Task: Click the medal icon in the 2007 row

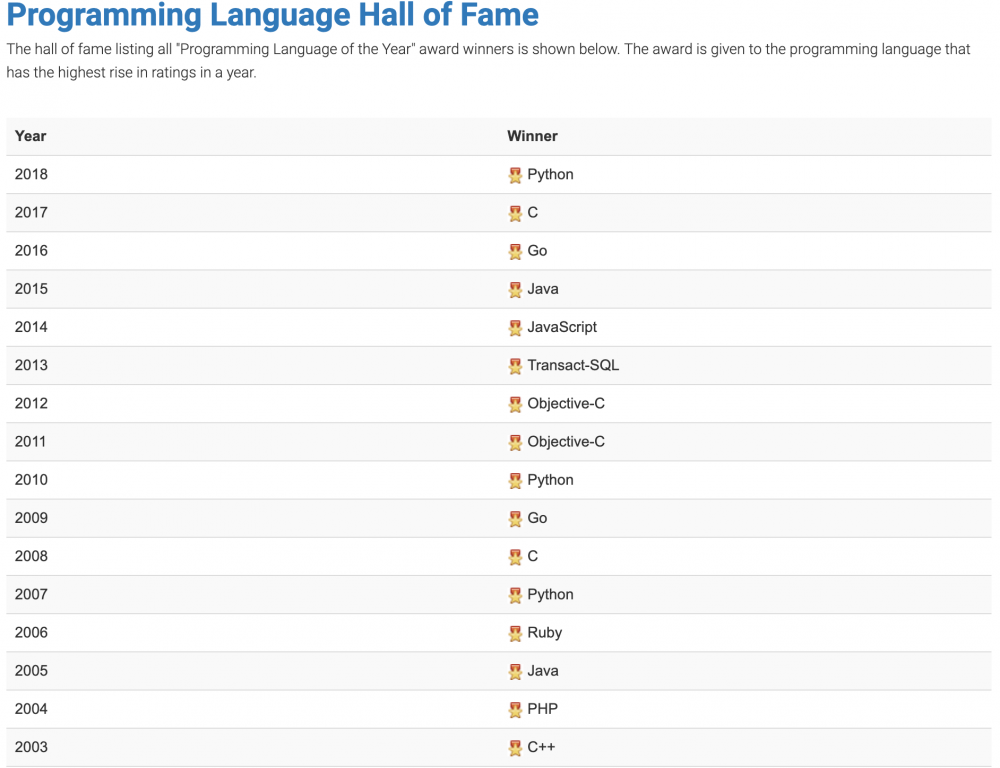Action: 515,596
